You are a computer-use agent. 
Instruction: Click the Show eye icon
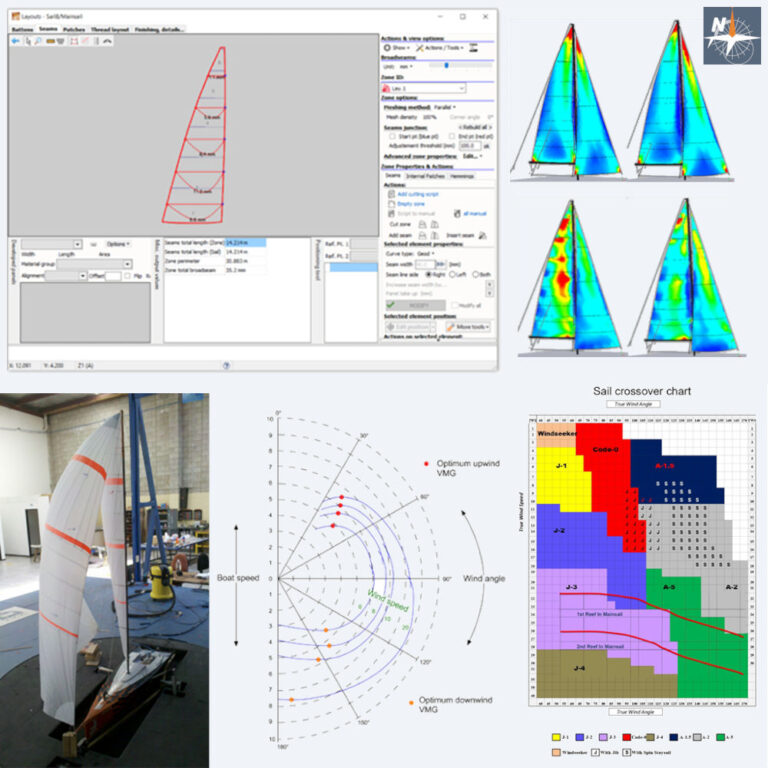[388, 47]
